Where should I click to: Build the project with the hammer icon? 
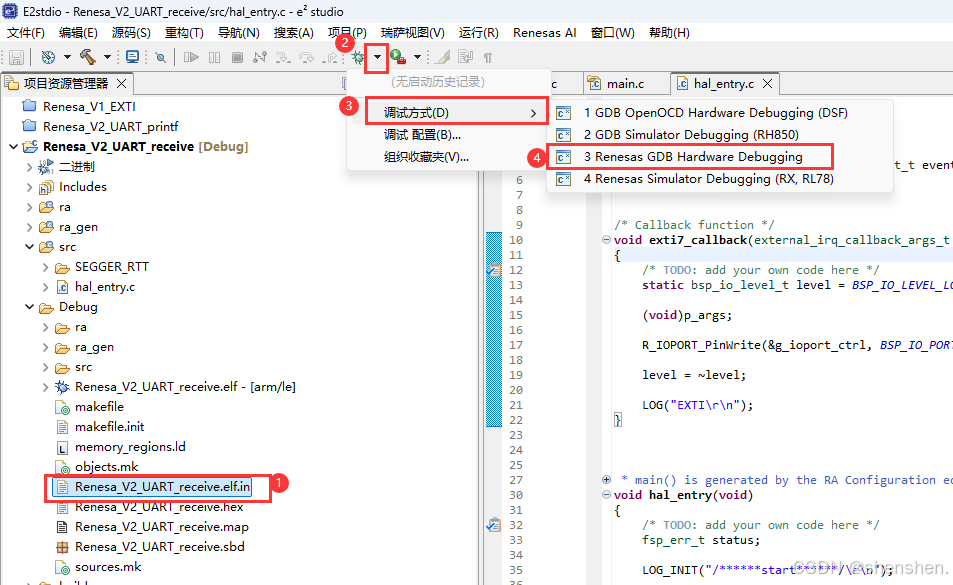(x=87, y=57)
